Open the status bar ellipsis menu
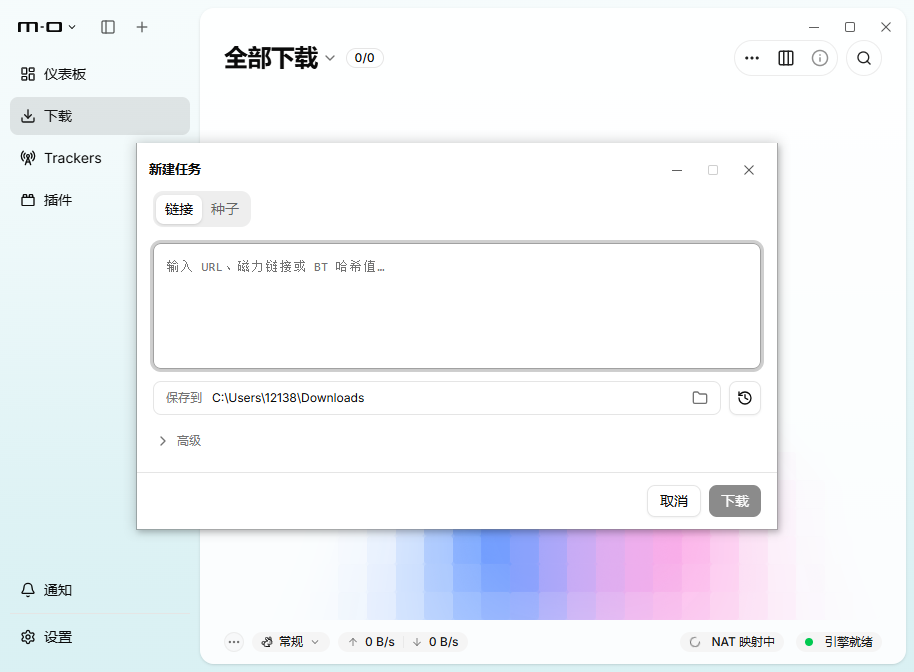 tap(234, 642)
